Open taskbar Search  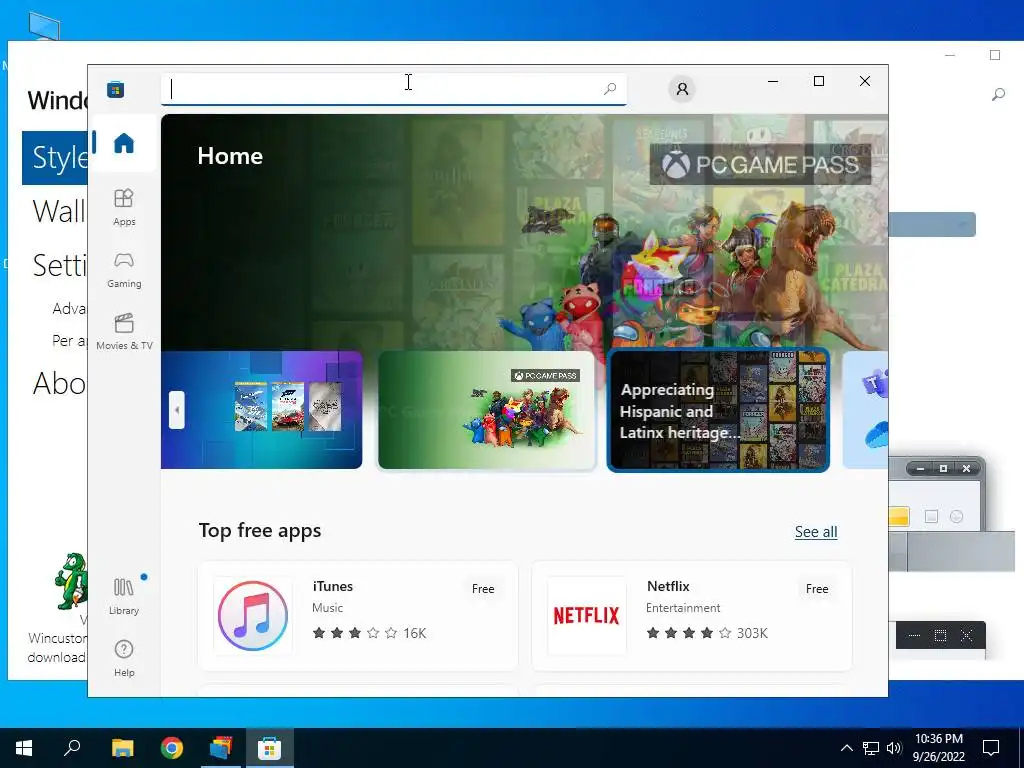coord(72,748)
